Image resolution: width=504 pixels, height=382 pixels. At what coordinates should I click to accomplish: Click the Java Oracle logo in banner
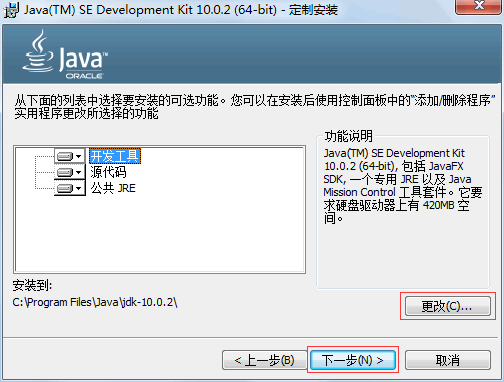pyautogui.click(x=65, y=54)
